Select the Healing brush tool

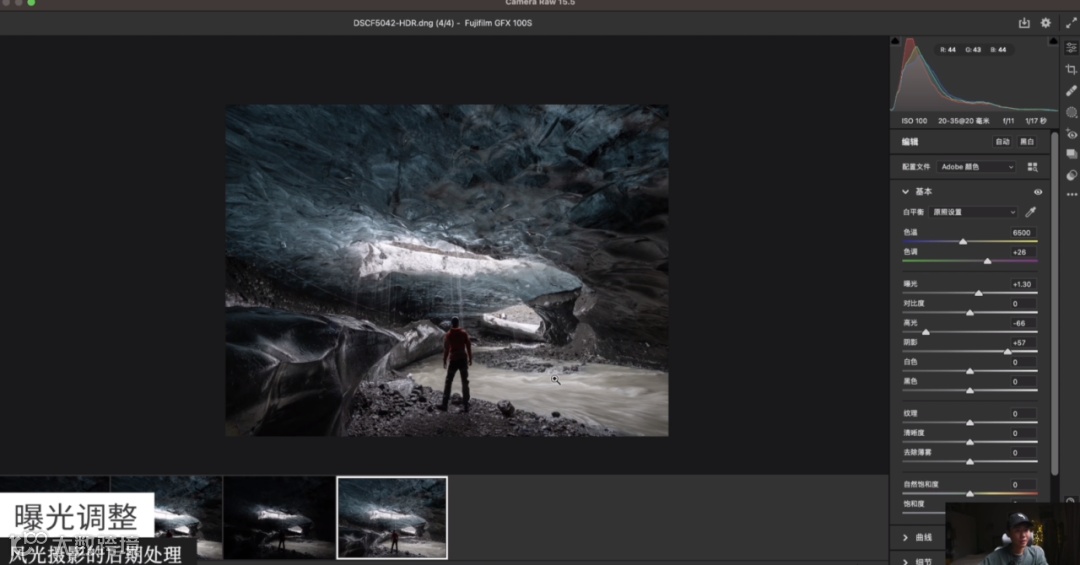(1071, 91)
